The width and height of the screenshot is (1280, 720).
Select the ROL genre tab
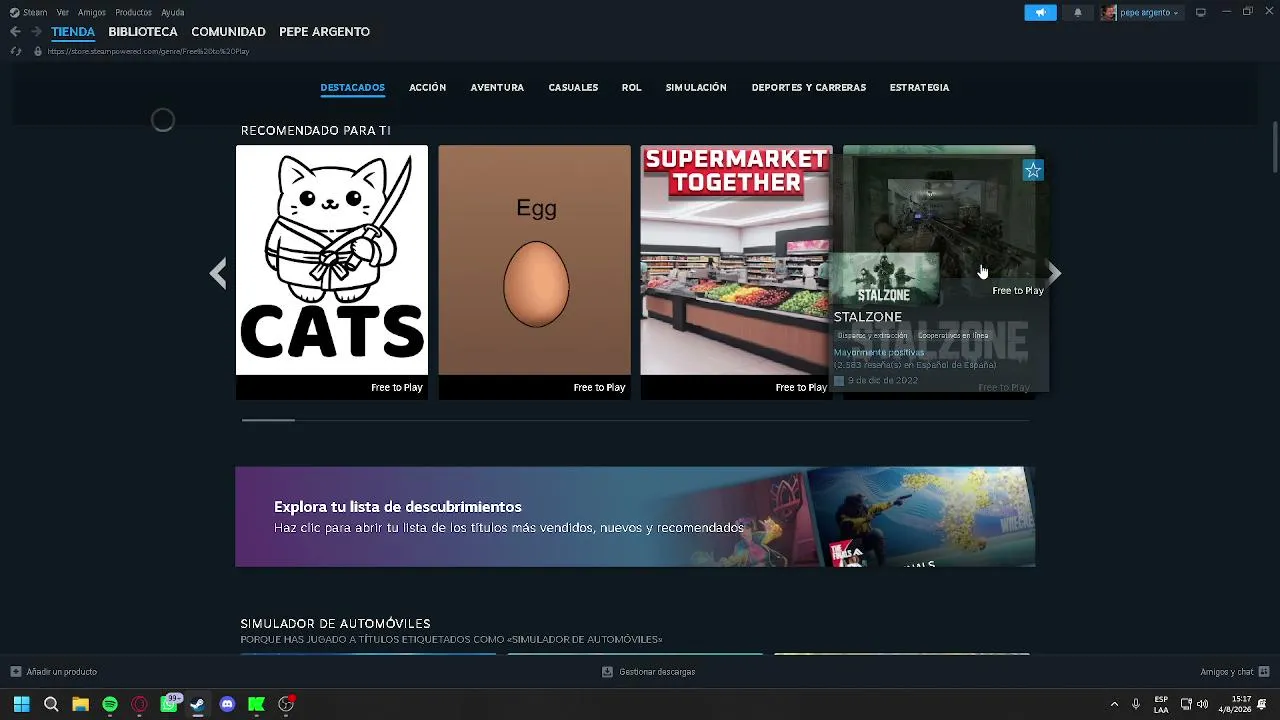pyautogui.click(x=631, y=88)
